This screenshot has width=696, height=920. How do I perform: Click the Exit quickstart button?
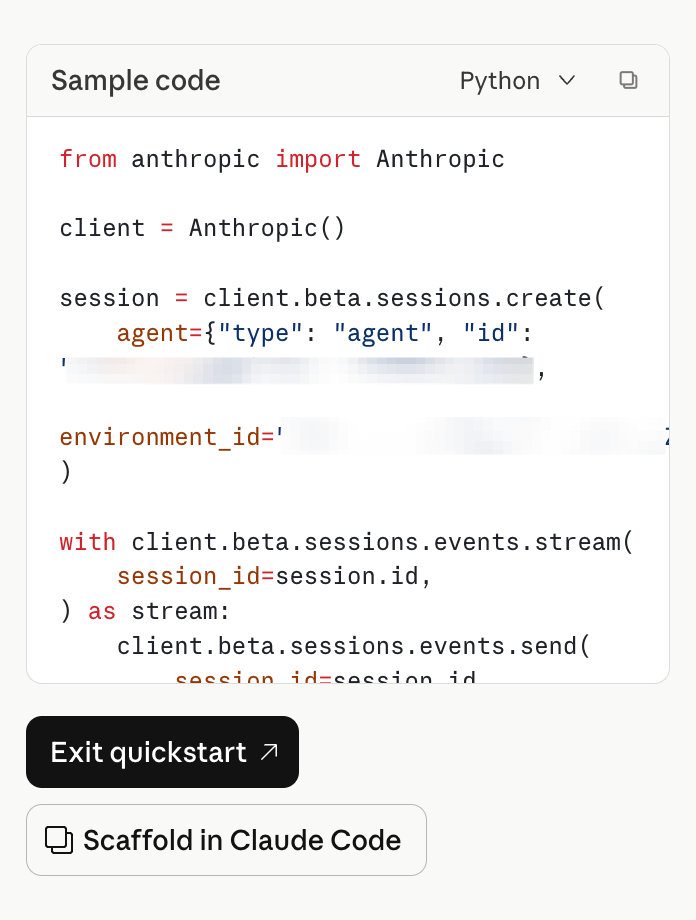pos(163,752)
